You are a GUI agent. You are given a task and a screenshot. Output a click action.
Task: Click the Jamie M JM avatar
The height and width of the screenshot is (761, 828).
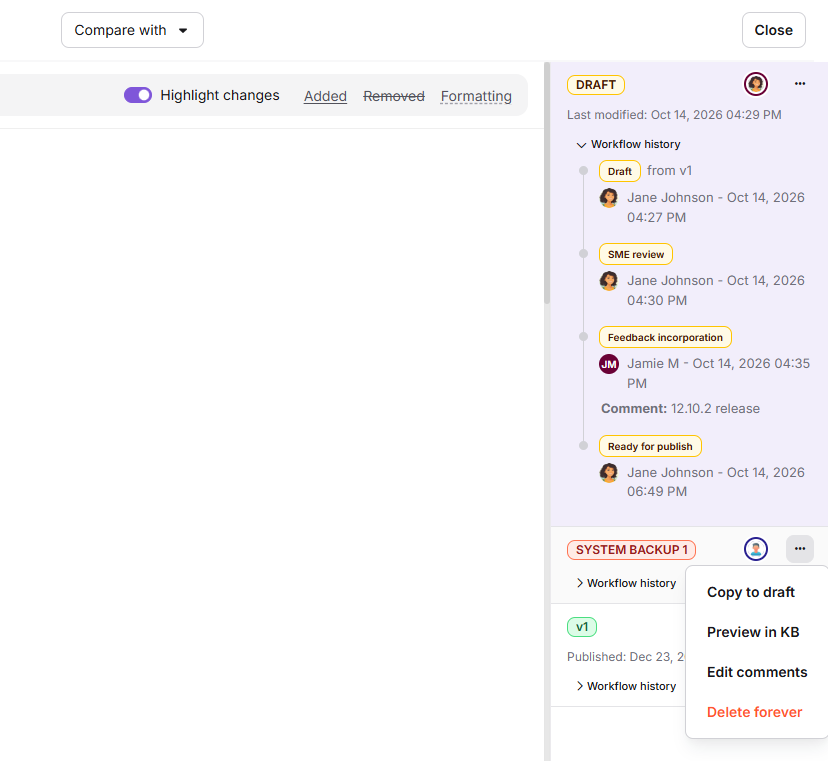point(609,364)
